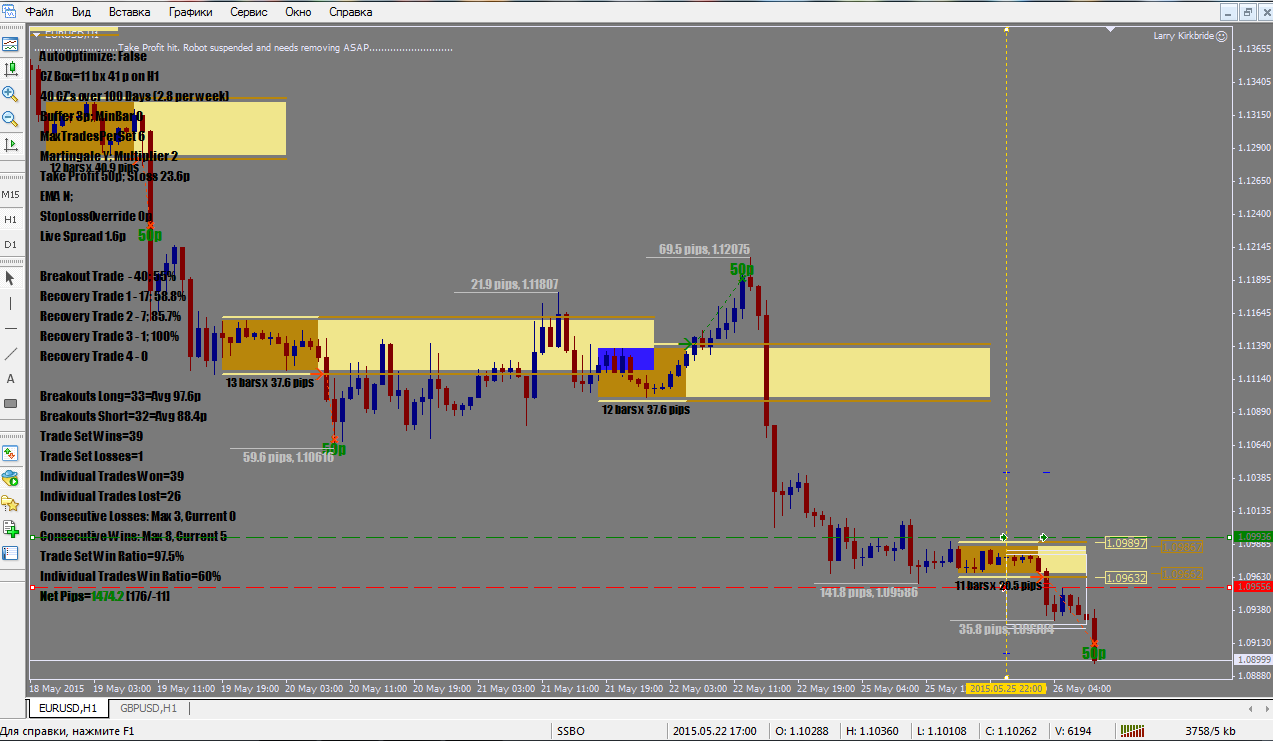Open the Файл menu
Image resolution: width=1273 pixels, height=741 pixels.
pos(40,12)
